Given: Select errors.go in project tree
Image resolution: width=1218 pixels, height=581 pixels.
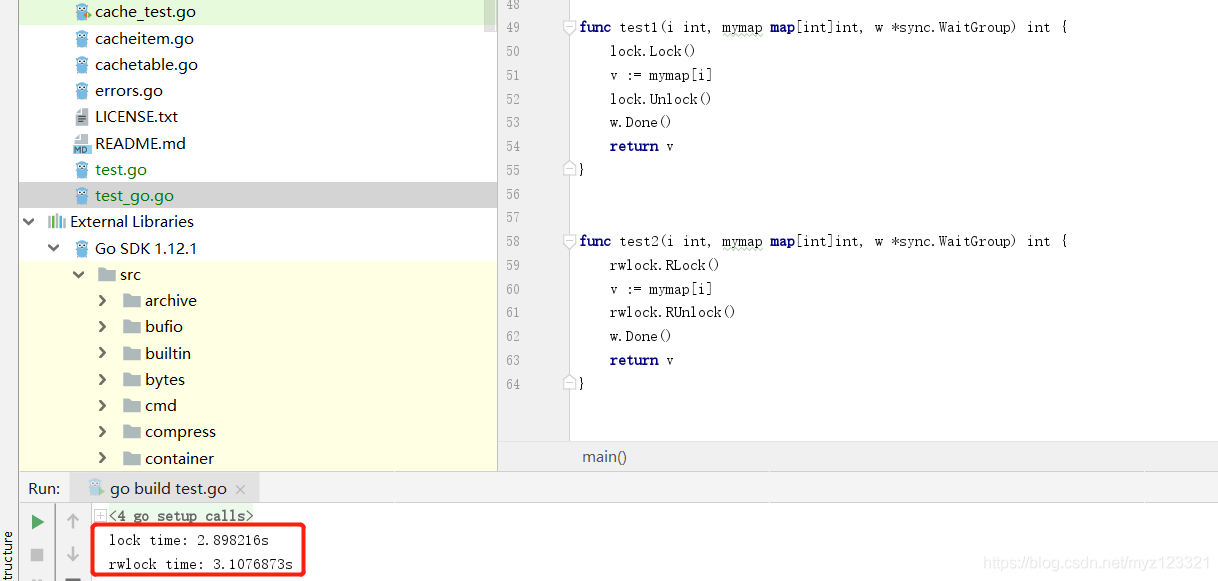Looking at the screenshot, I should point(128,90).
